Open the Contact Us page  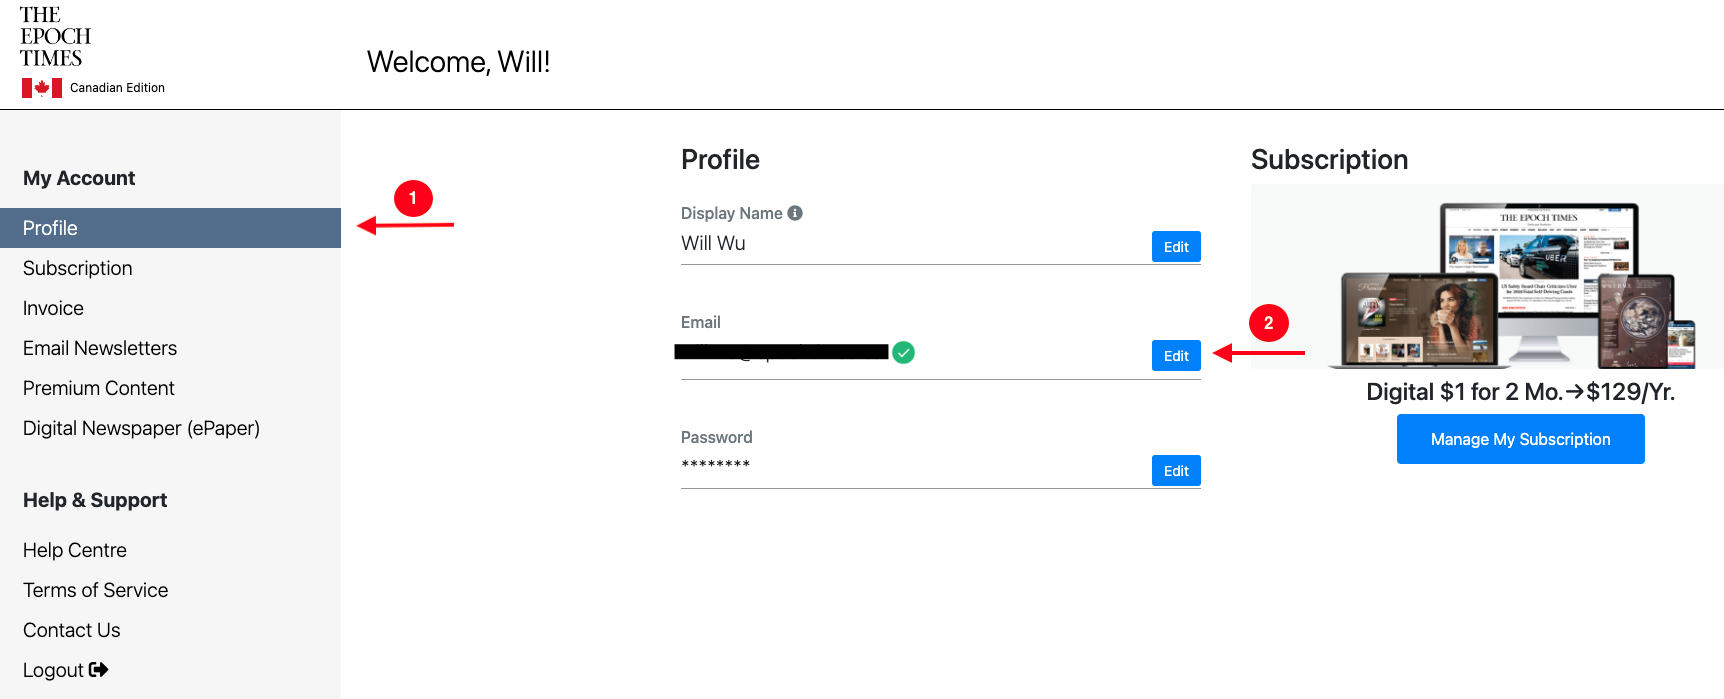click(72, 630)
